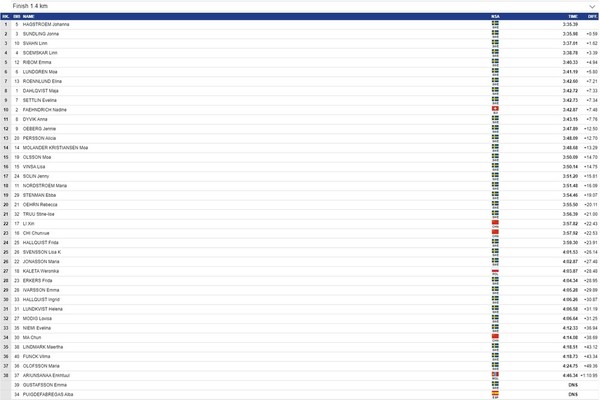Click Svahn Linn's finish time 3:37.01
The height and width of the screenshot is (400, 600).
point(572,43)
